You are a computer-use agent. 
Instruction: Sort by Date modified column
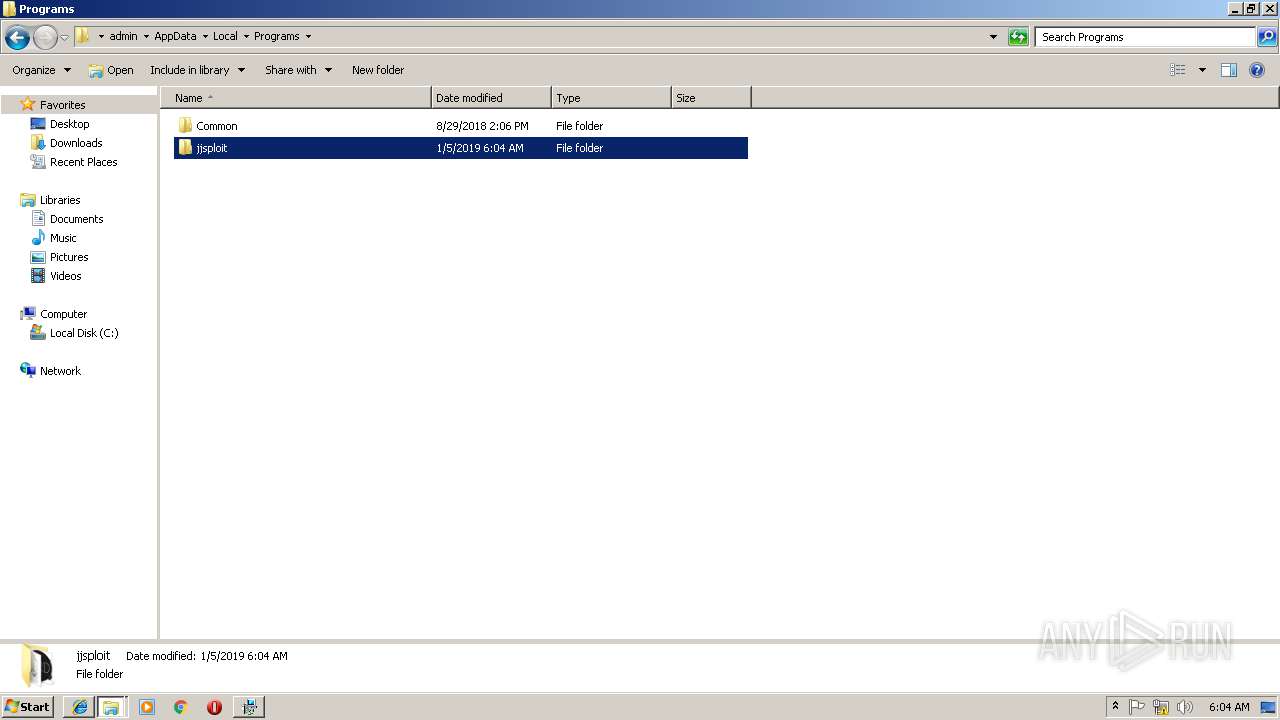coord(491,98)
